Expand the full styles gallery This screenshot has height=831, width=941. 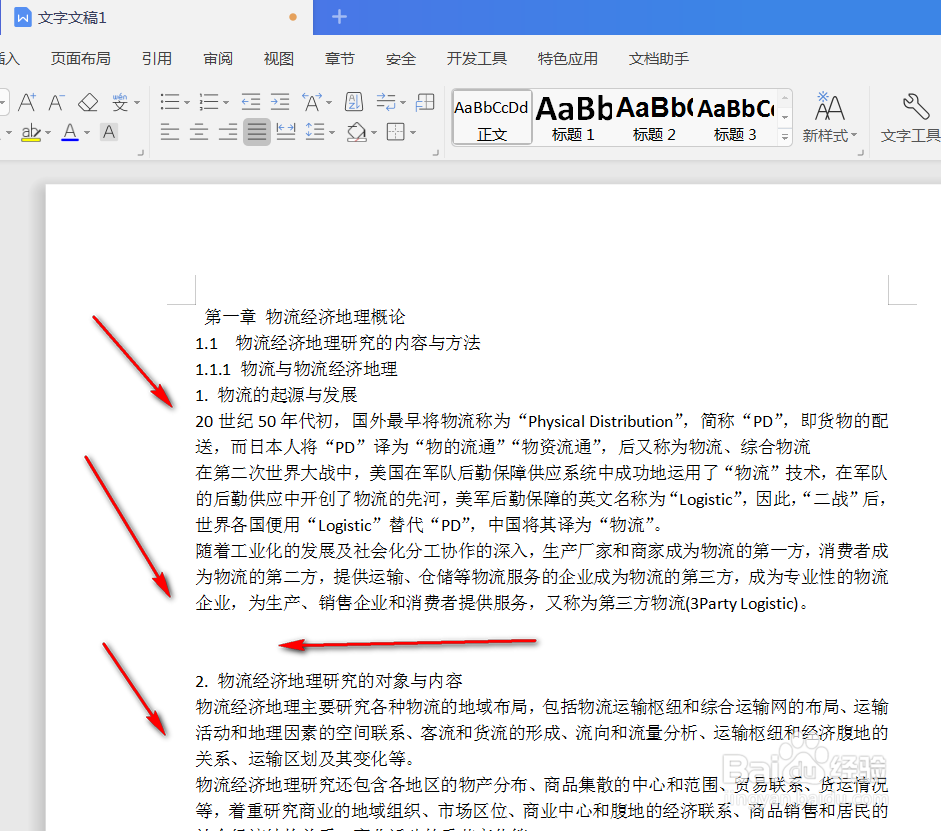(x=784, y=137)
